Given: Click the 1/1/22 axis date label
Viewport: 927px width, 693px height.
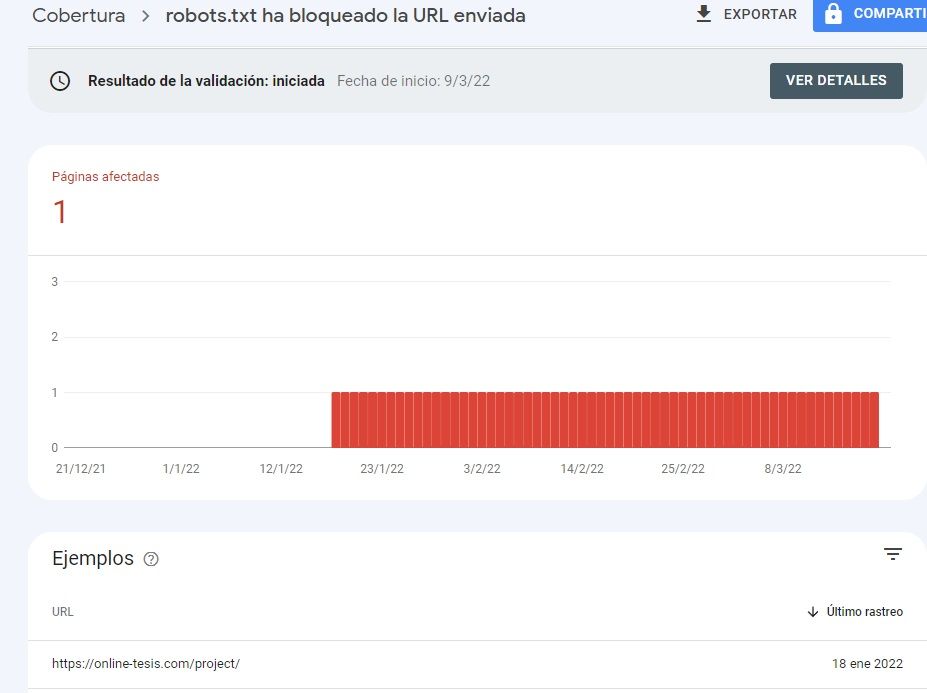Looking at the screenshot, I should 181,469.
